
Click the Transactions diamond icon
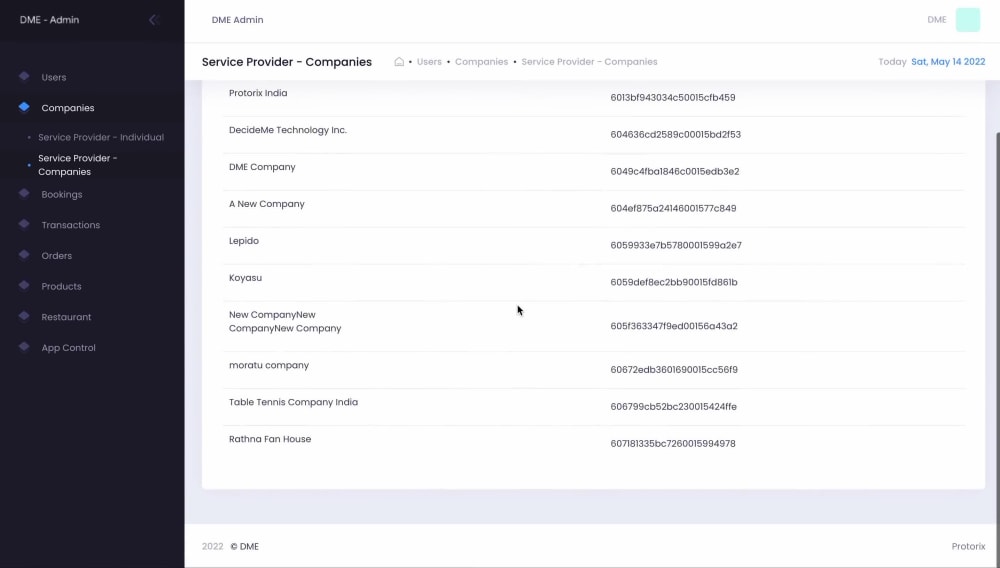24,224
